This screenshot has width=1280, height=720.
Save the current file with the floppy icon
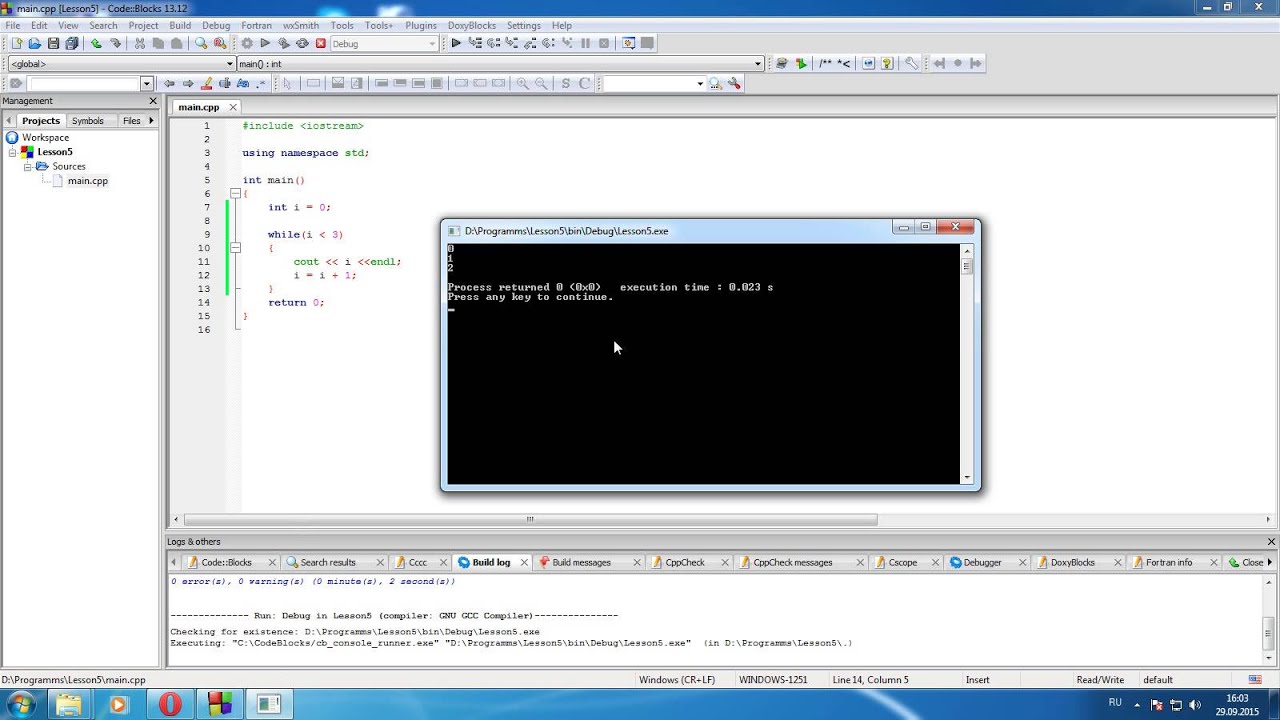pyautogui.click(x=53, y=43)
